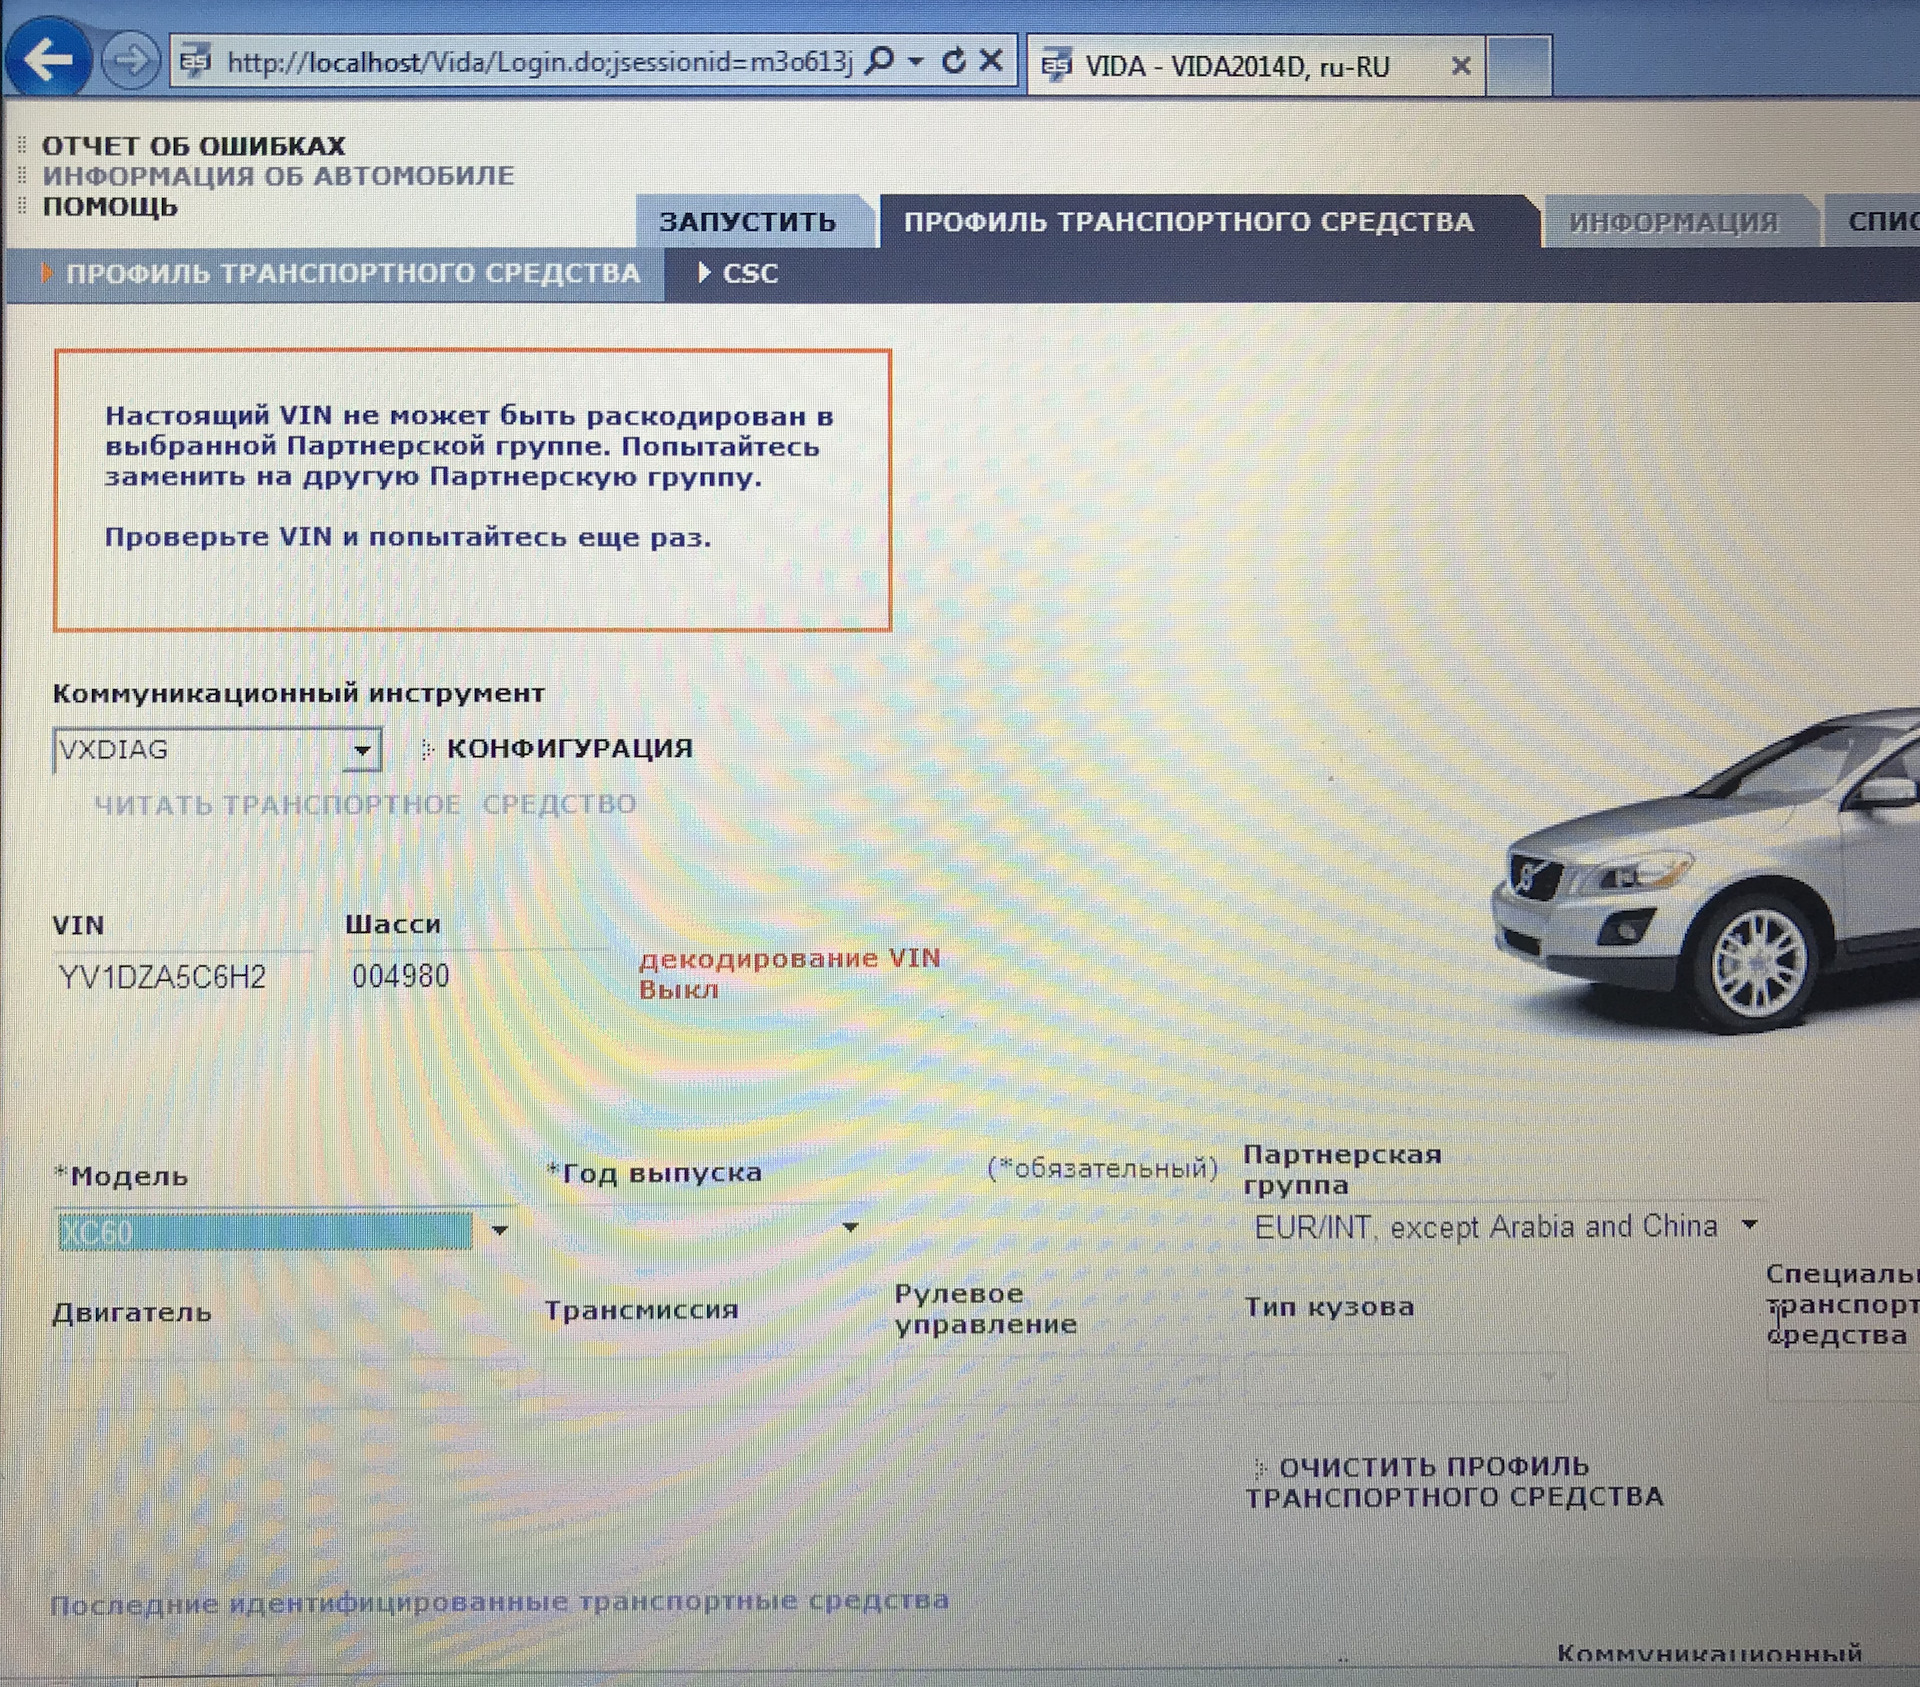The image size is (1920, 1687).
Task: Open the CSC sub-tab
Action: point(749,273)
